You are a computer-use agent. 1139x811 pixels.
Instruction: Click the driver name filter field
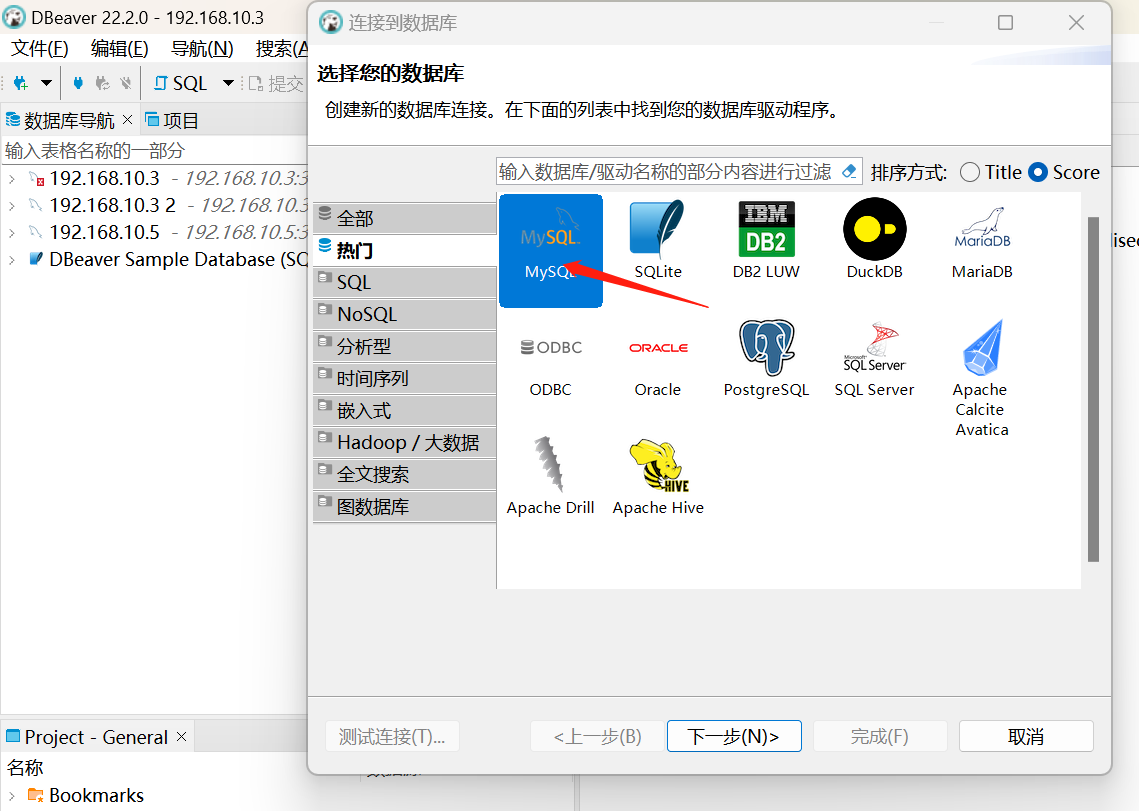click(667, 172)
